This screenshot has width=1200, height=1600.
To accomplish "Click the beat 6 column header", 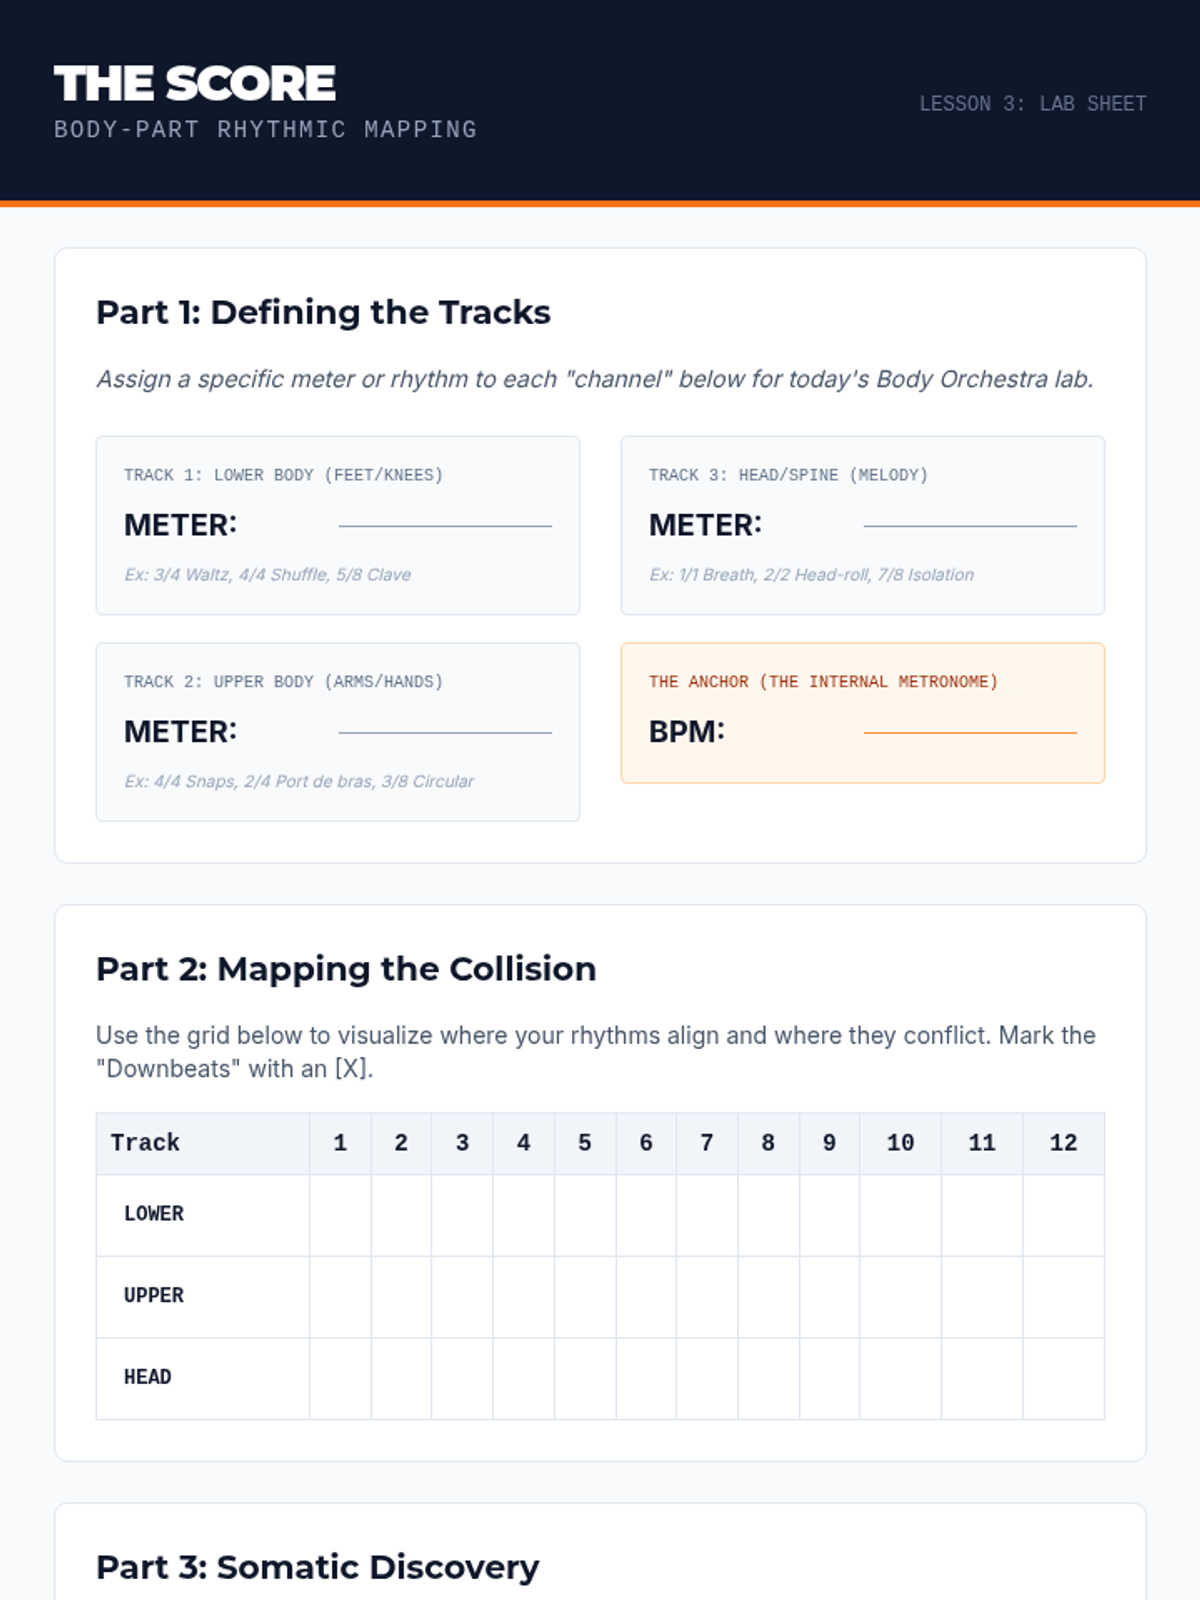I will (646, 1143).
